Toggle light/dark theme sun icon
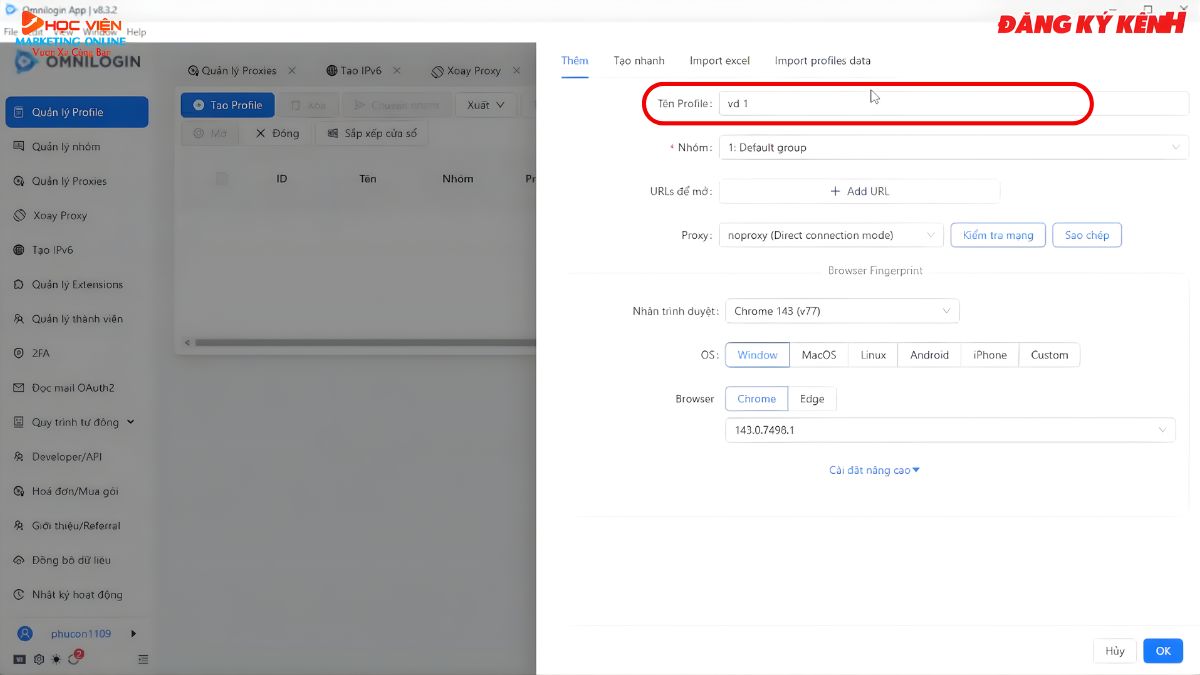This screenshot has width=1200, height=675. coord(56,659)
